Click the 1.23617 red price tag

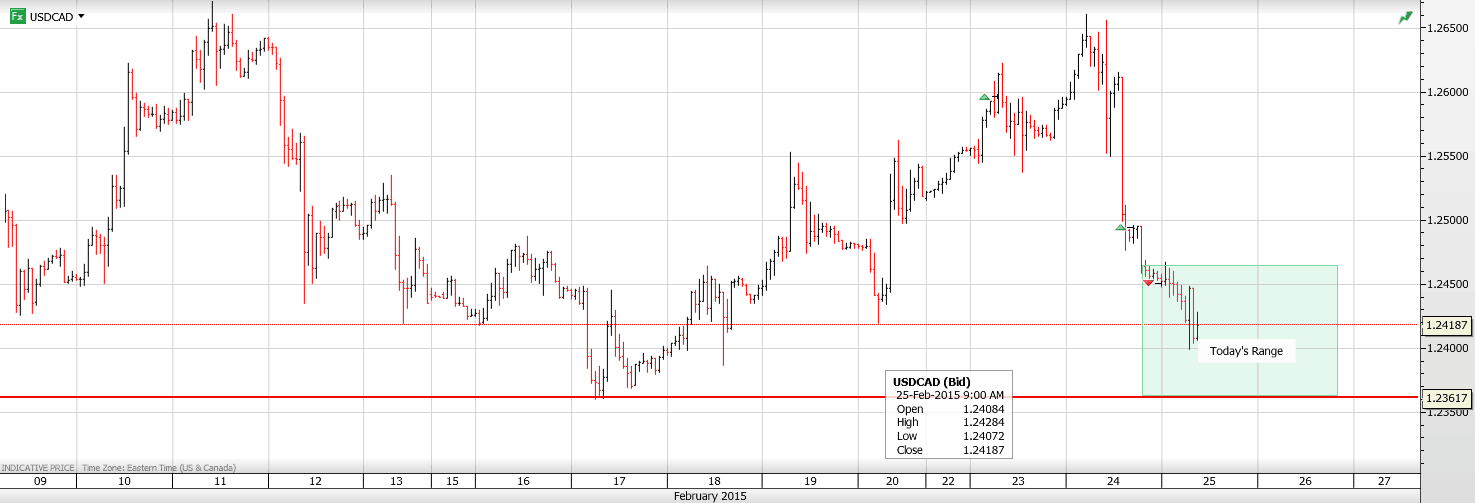(1446, 398)
